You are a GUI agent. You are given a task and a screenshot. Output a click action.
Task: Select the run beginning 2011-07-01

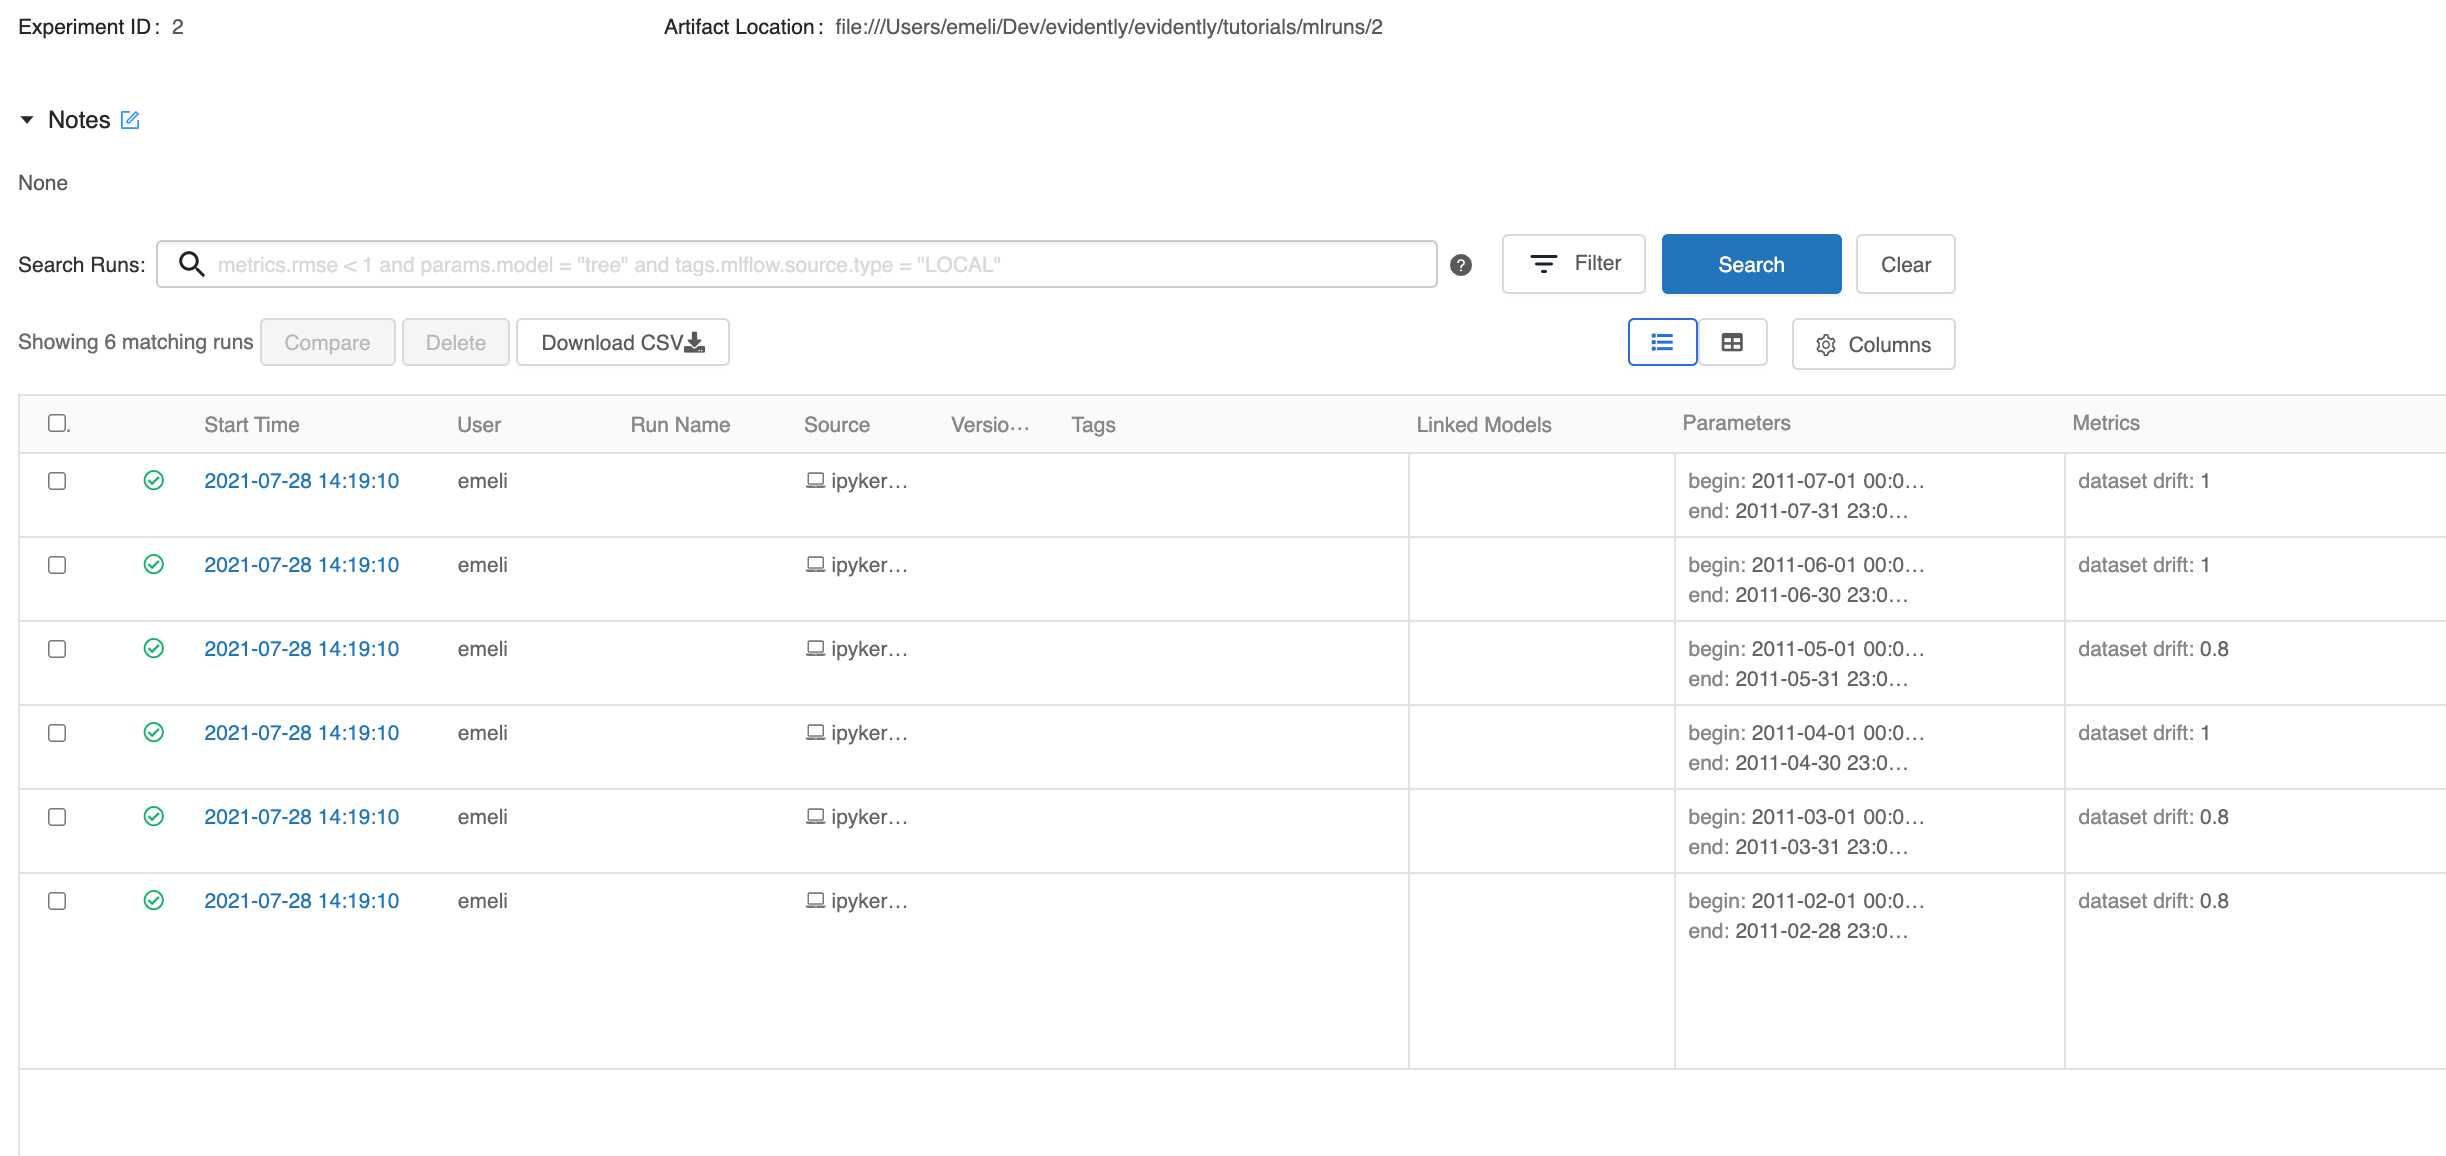click(x=57, y=481)
